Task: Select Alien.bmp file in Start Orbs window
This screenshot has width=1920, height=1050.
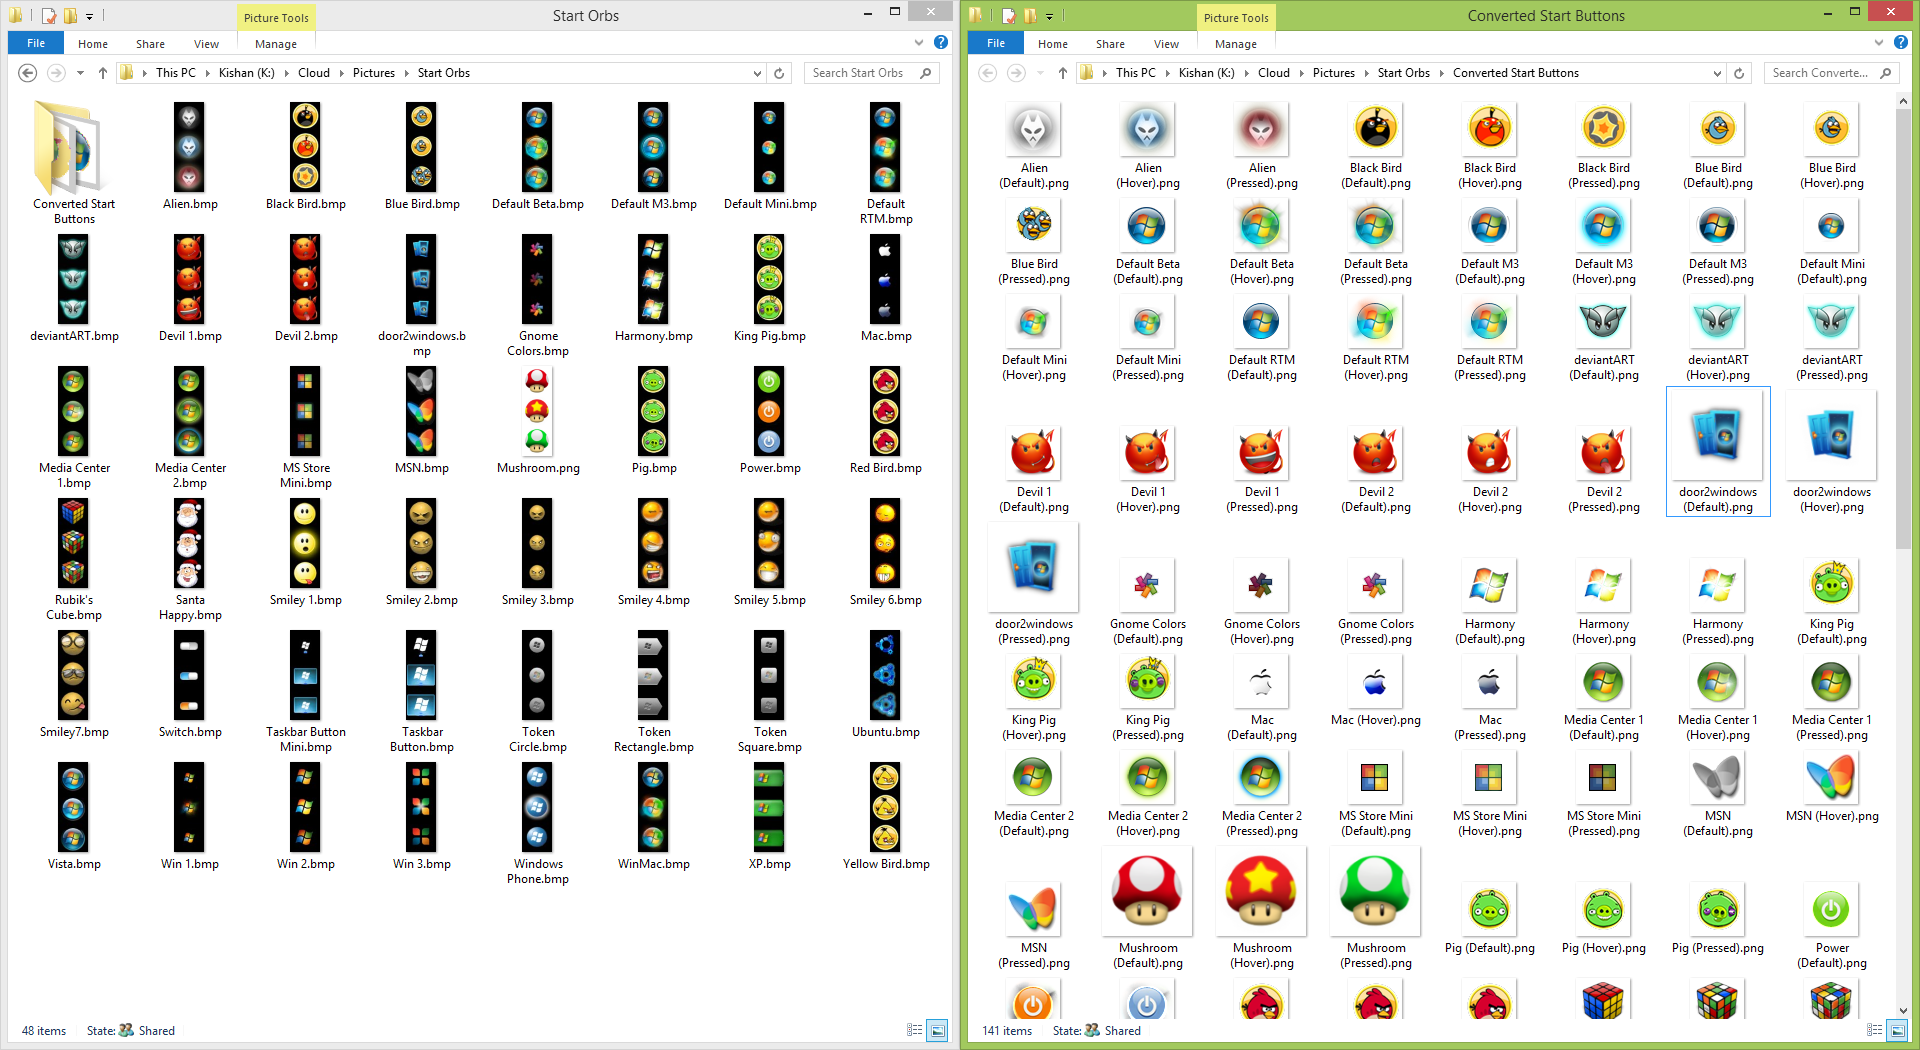Action: [190, 156]
